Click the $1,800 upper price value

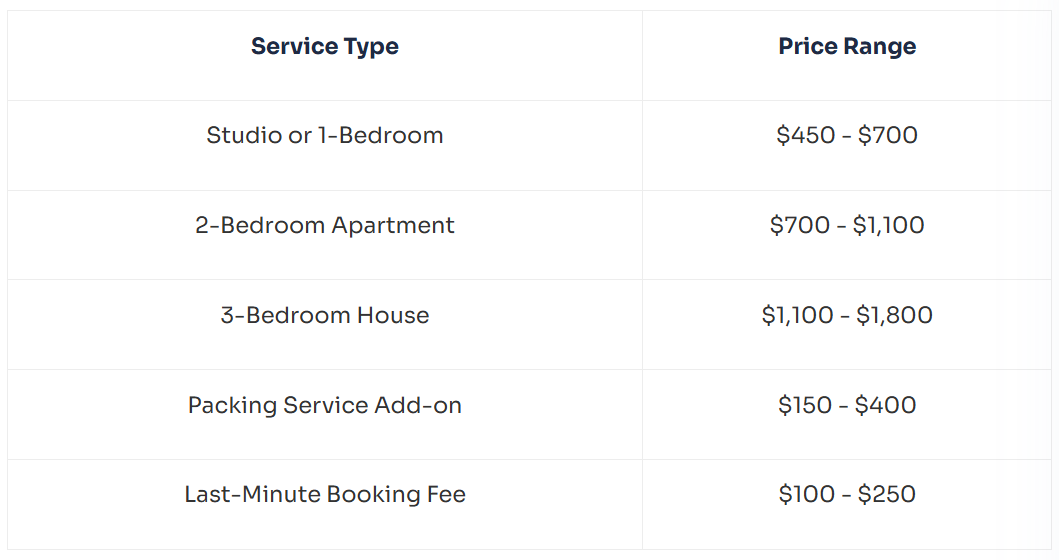click(894, 315)
